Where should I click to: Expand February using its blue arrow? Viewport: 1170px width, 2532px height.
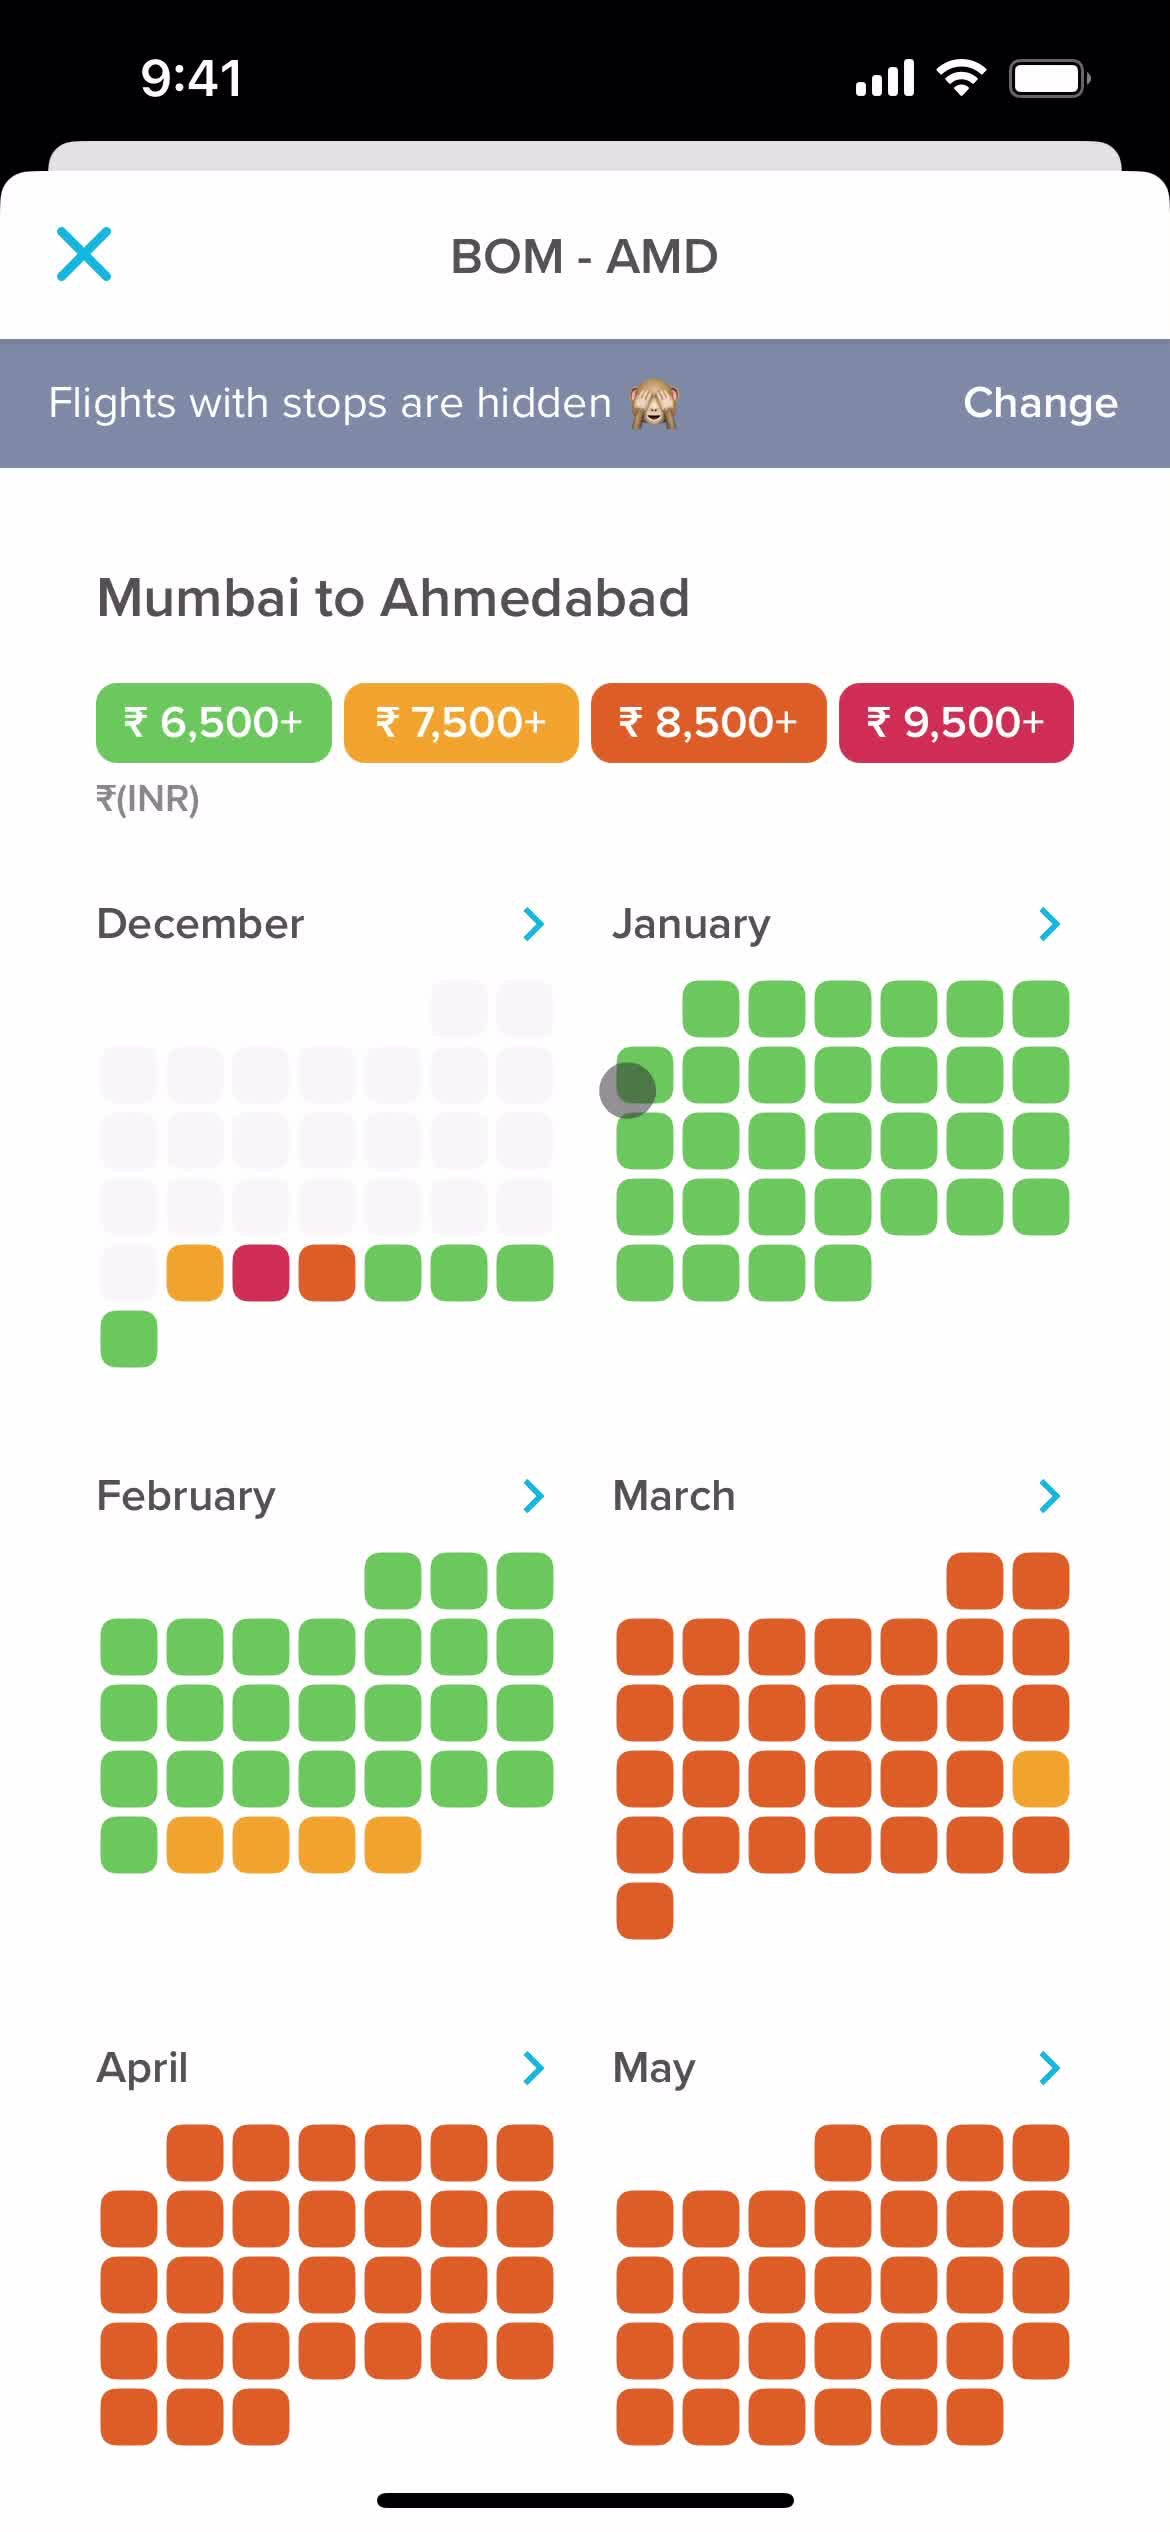point(534,1496)
